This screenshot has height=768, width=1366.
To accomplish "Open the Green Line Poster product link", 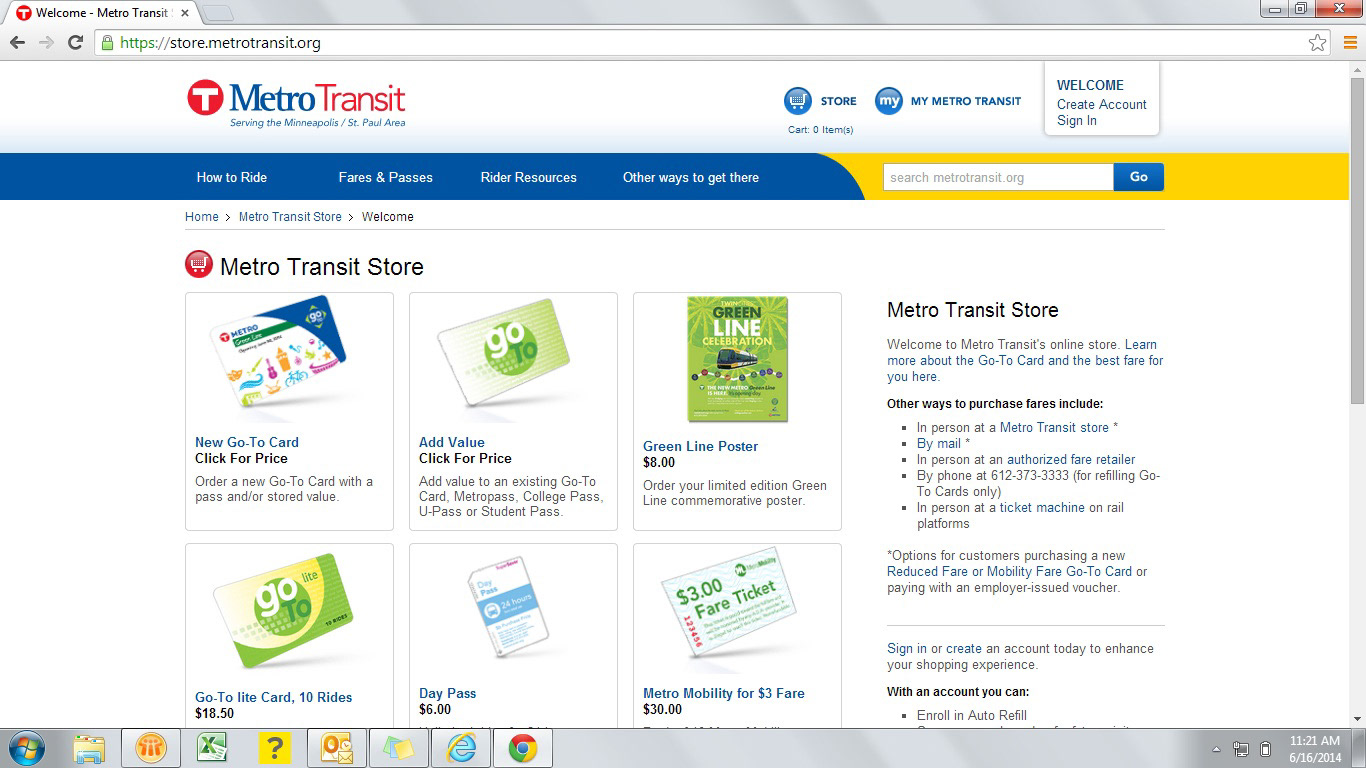I will (701, 446).
